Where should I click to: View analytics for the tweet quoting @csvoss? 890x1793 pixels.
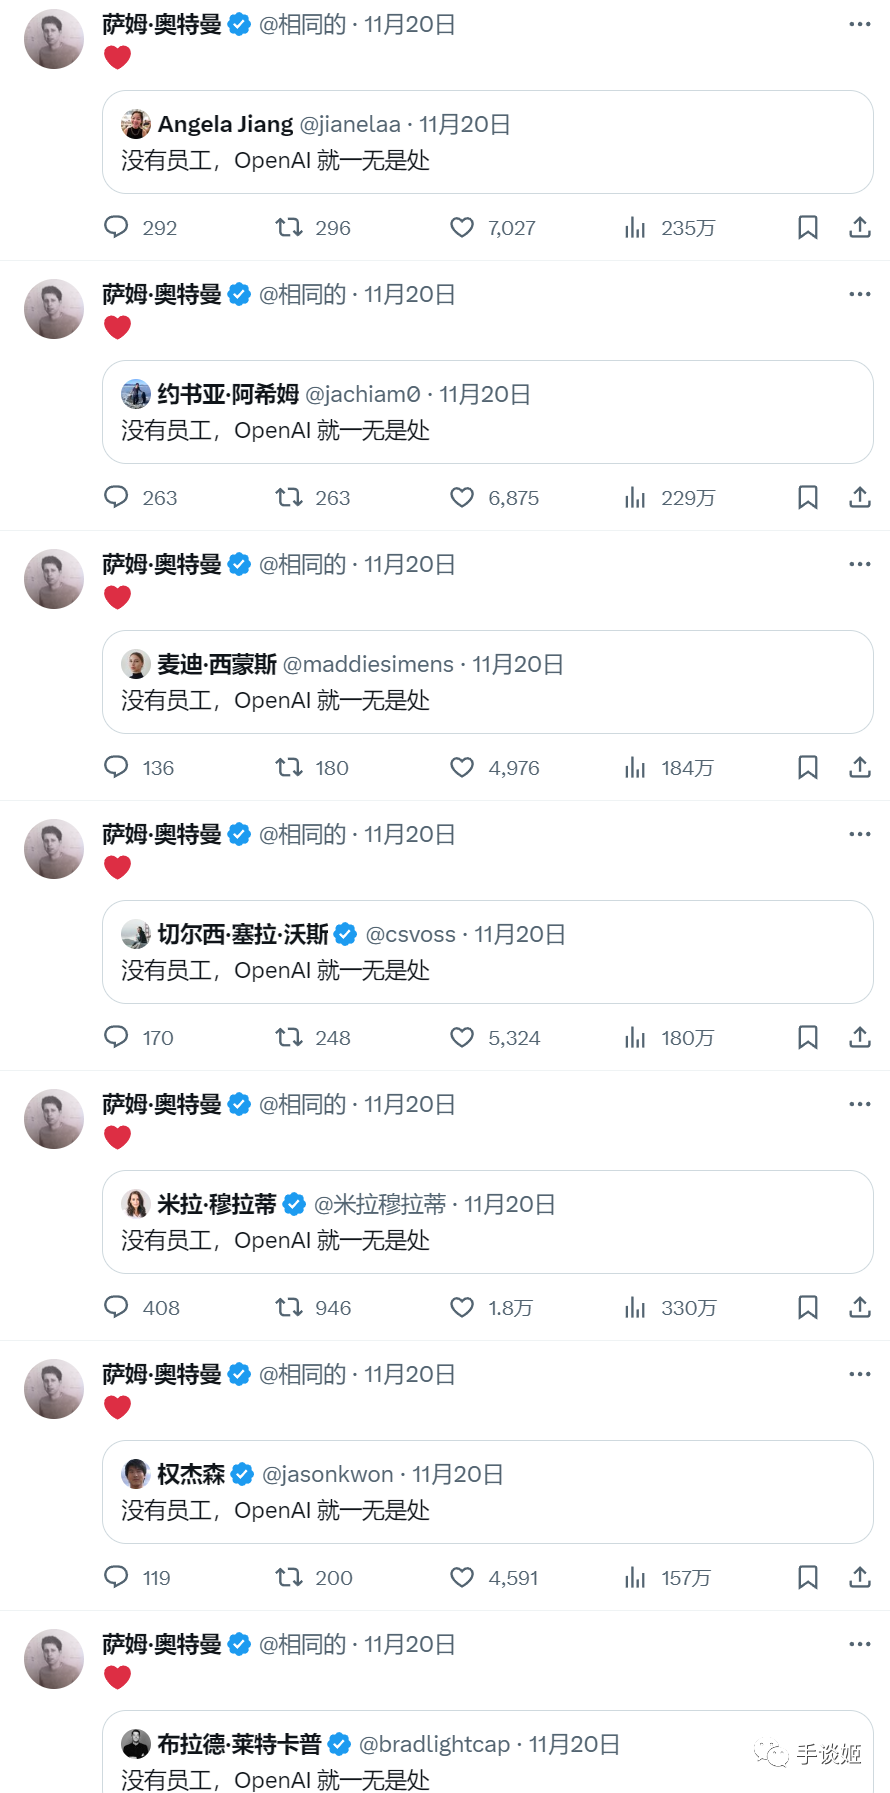636,1038
